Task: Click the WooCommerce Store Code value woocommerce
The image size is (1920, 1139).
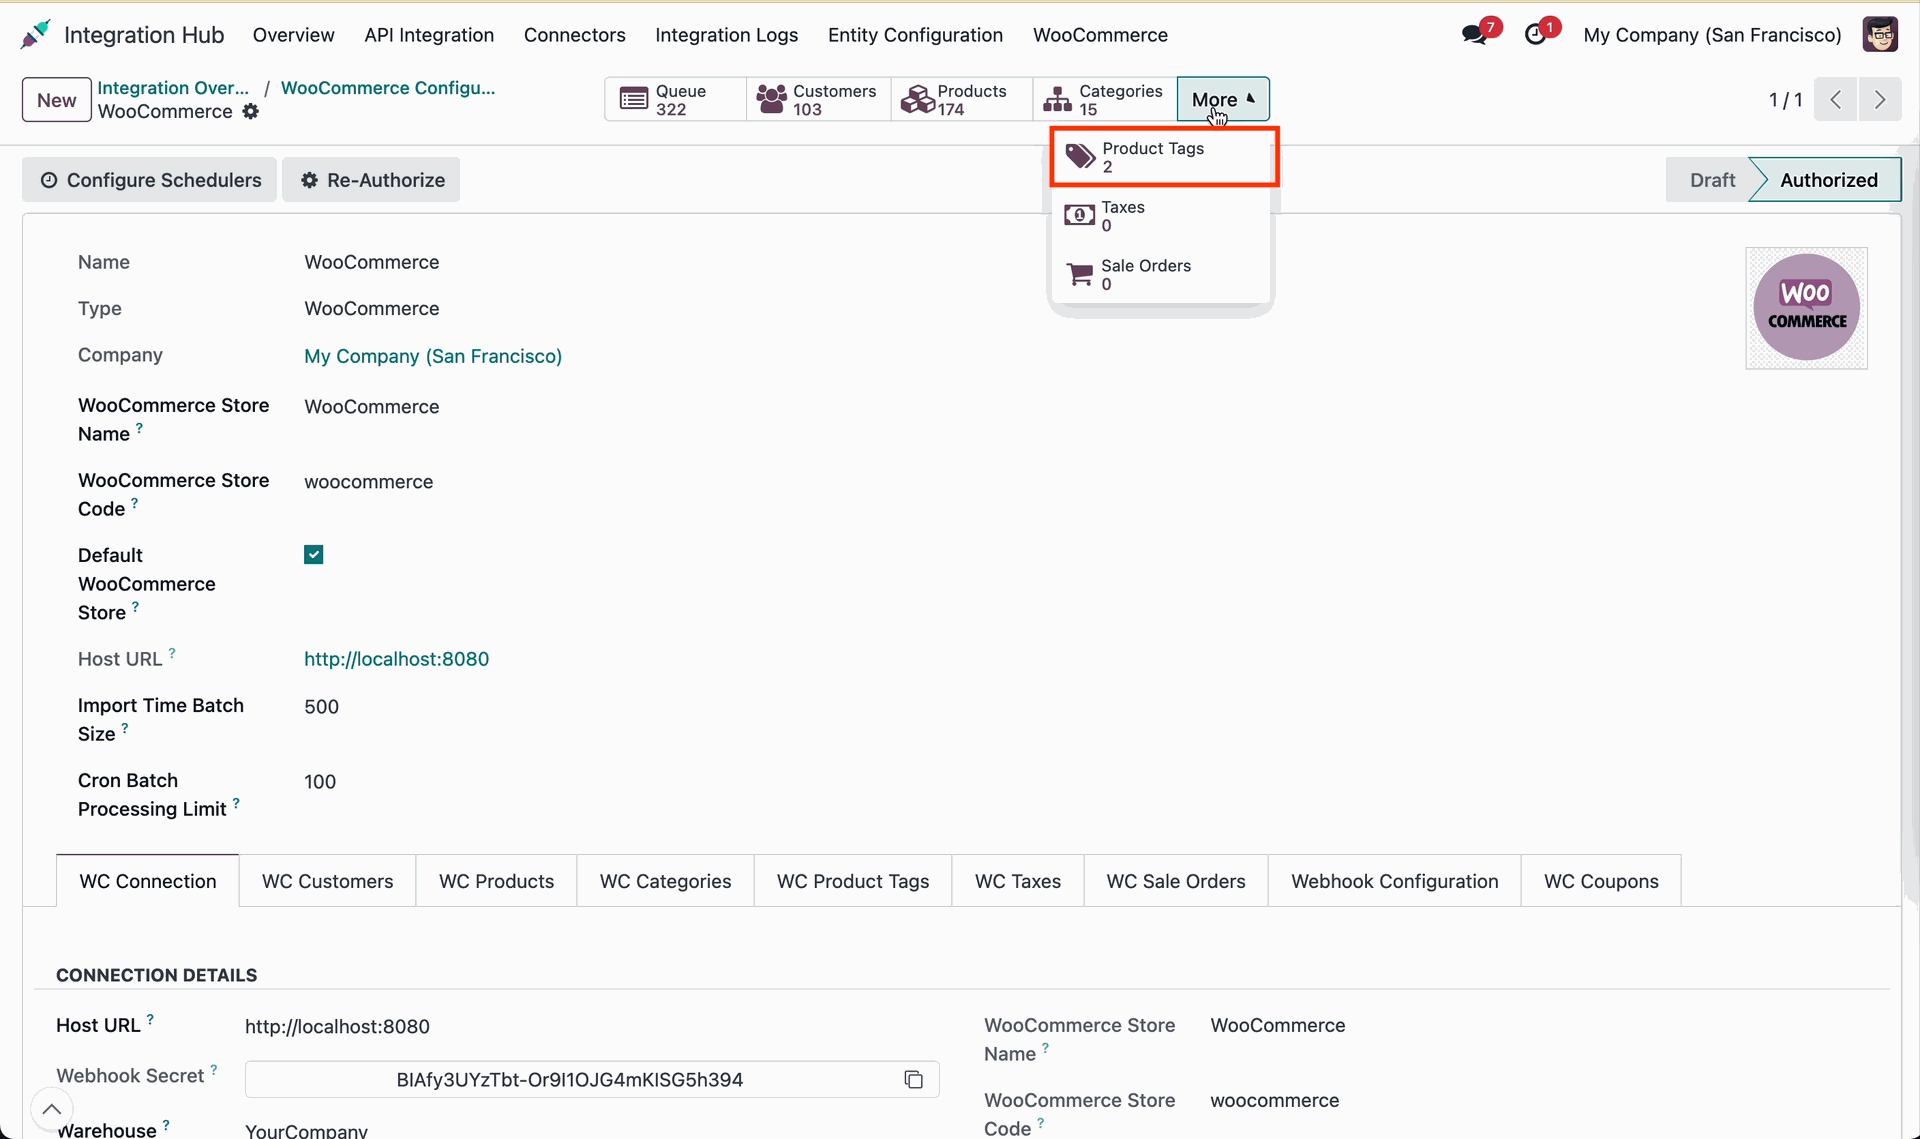Action: point(369,482)
